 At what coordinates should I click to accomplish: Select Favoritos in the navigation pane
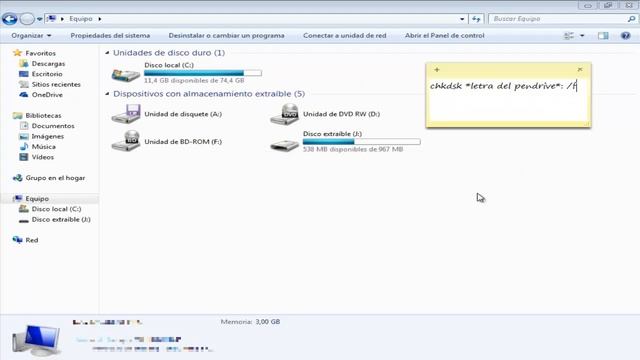point(40,53)
